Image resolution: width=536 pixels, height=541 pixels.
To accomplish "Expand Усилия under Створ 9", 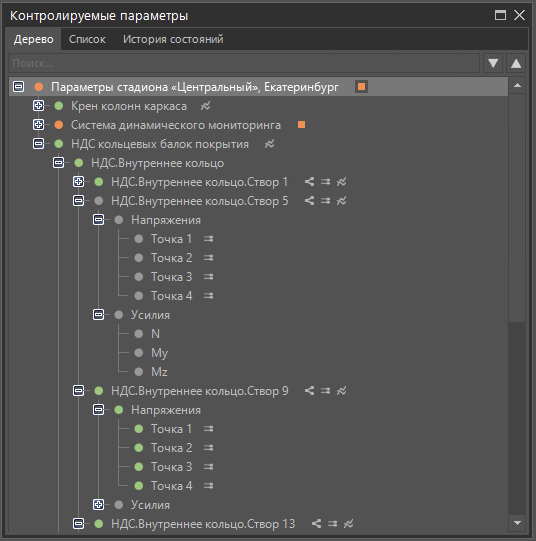I will 98,504.
